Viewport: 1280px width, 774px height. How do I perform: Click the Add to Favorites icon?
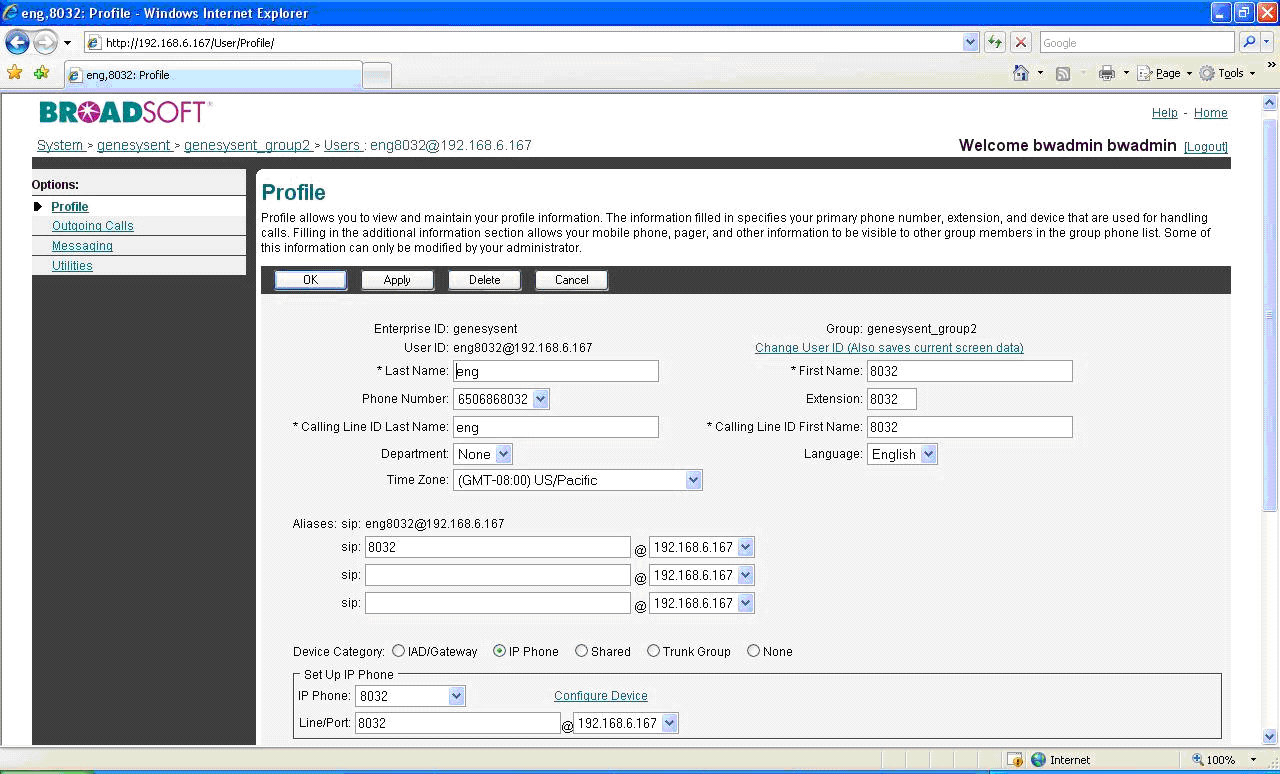(41, 73)
